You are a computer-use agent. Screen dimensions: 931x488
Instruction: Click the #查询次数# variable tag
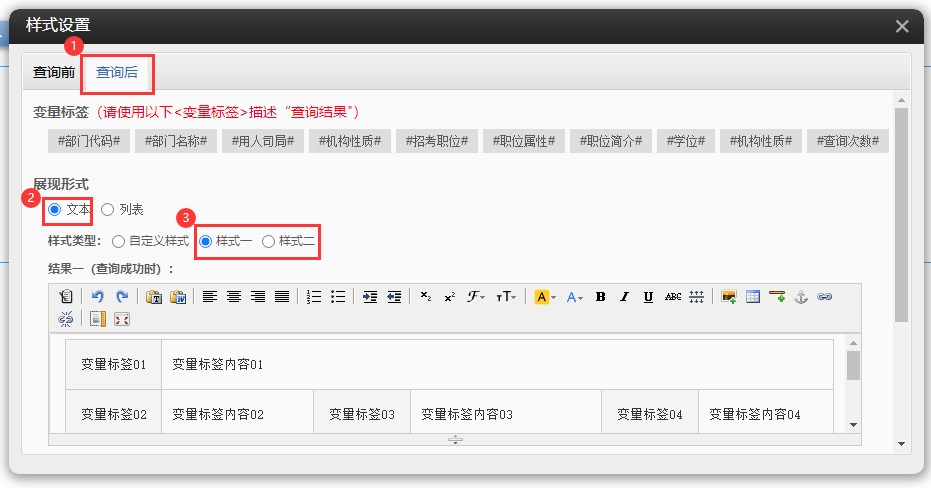pos(847,141)
